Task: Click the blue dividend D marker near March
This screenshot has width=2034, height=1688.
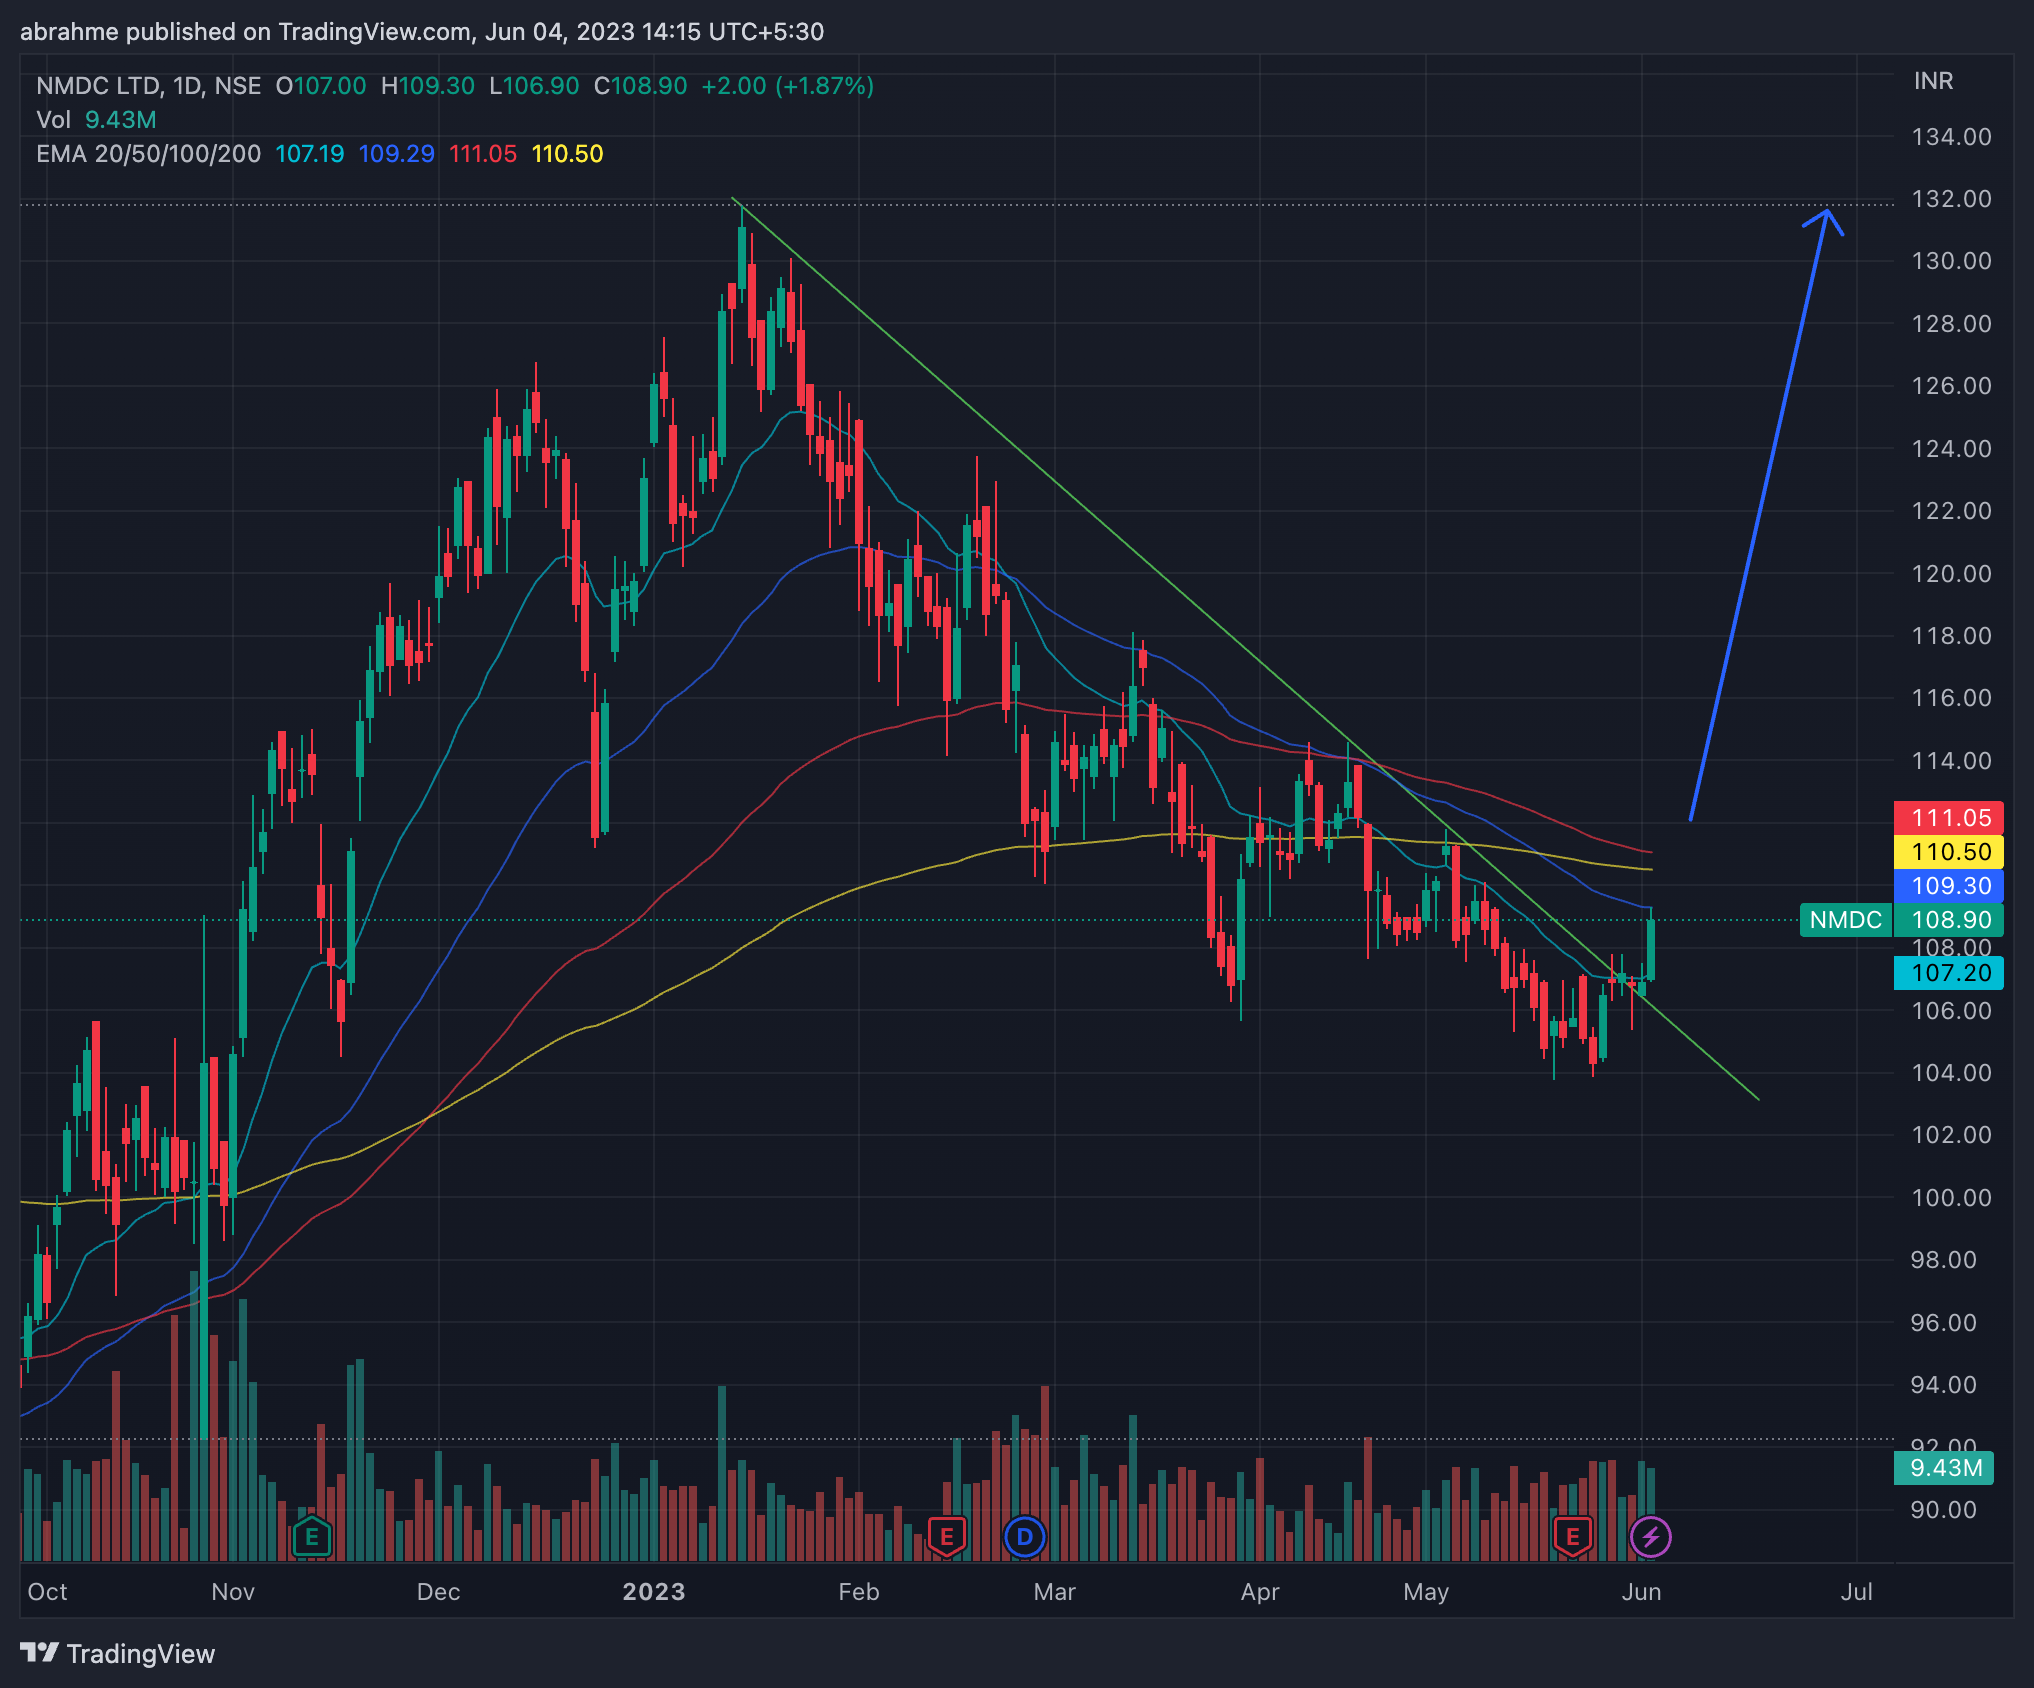Action: (1024, 1537)
